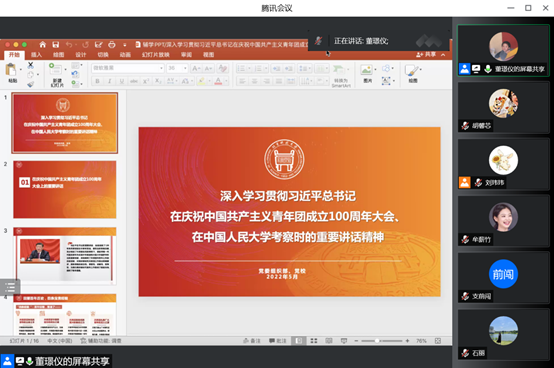Toggle slide sorter view in status bar
This screenshot has height=368, width=554.
314,340
